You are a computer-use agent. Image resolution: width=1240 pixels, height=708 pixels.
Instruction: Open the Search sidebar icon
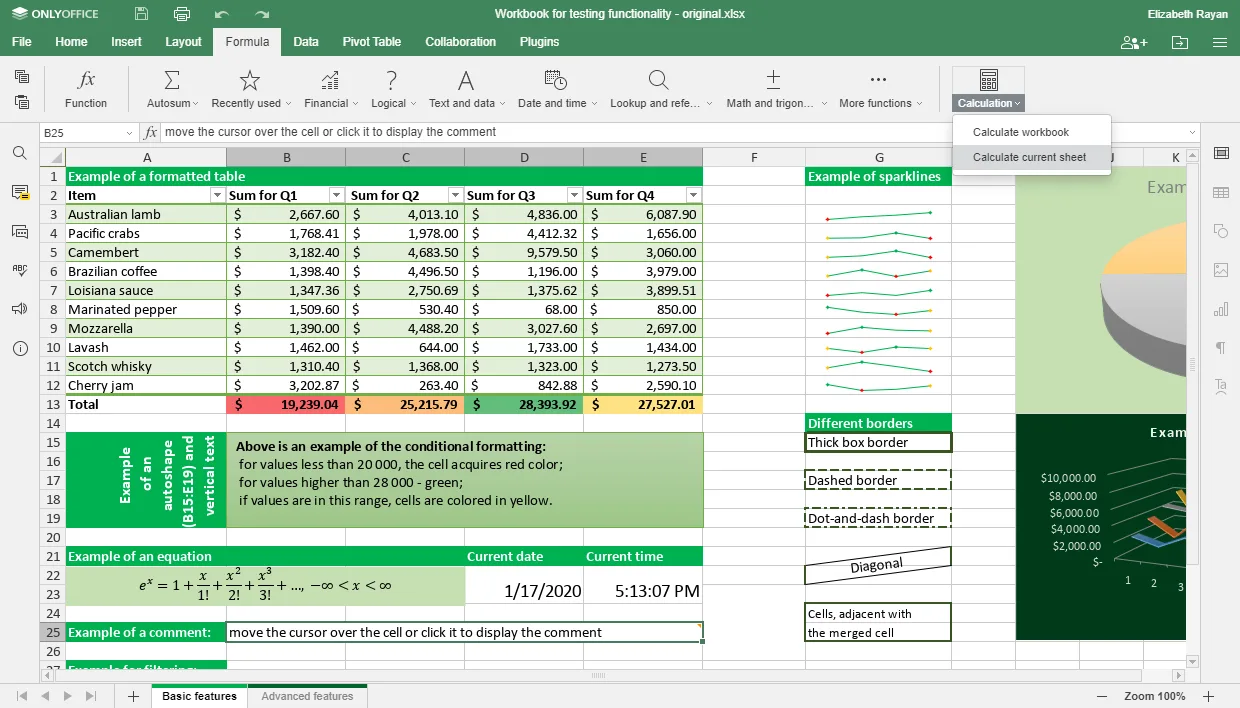(x=20, y=153)
